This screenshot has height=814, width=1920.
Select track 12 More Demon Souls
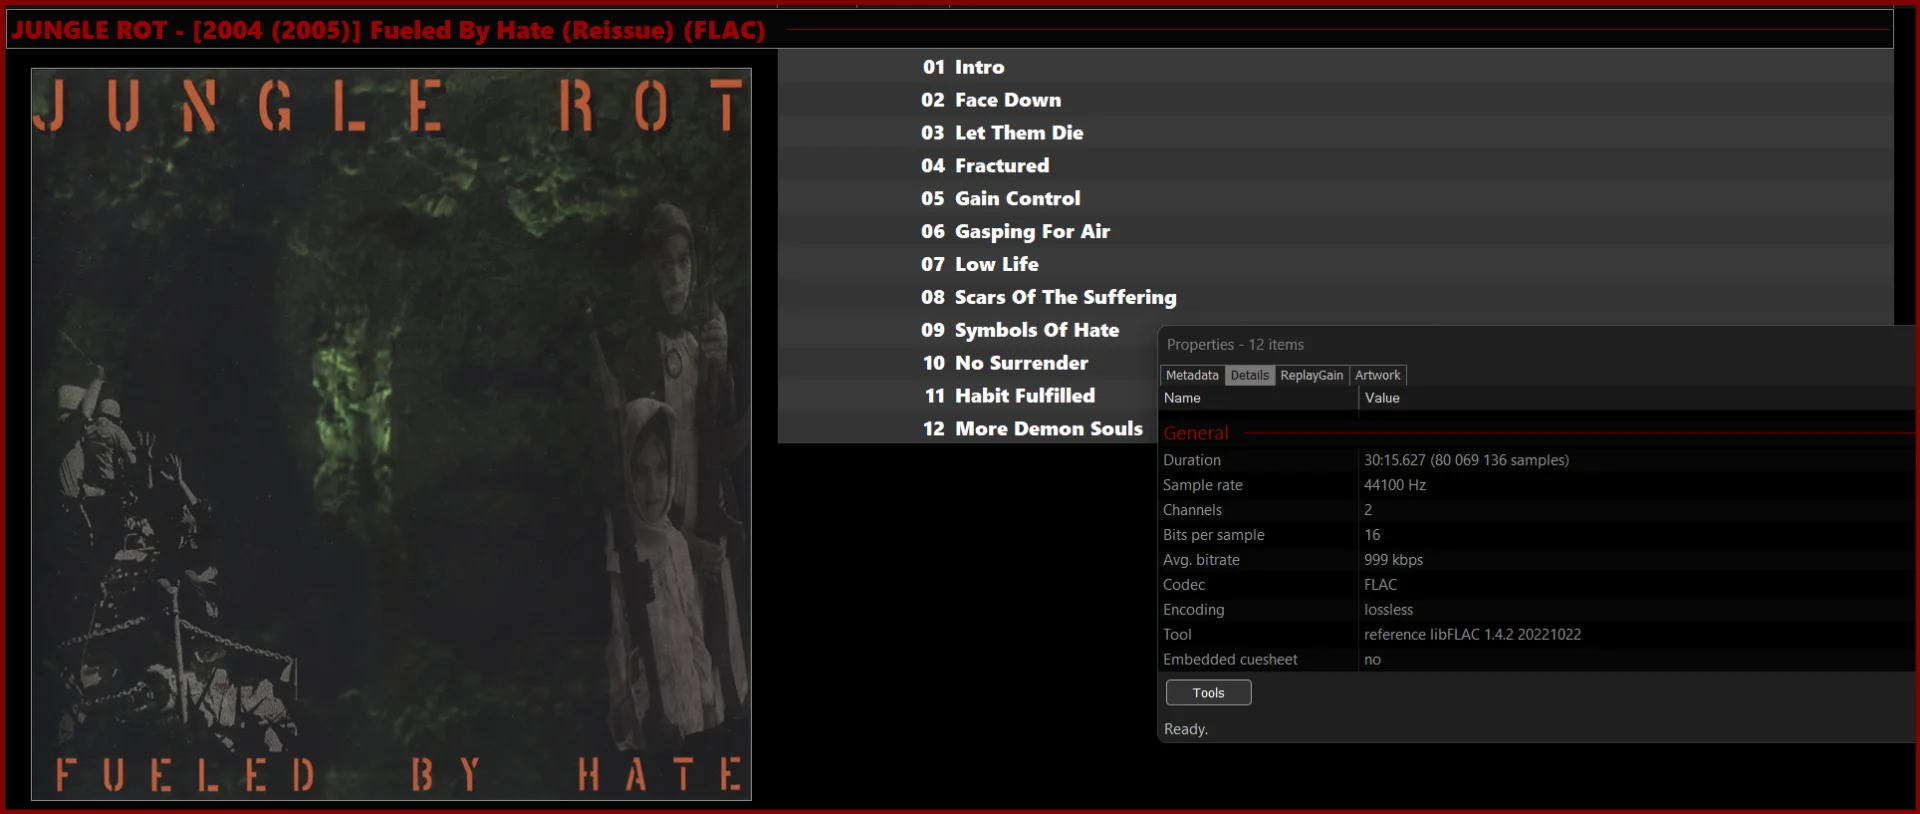(968, 429)
